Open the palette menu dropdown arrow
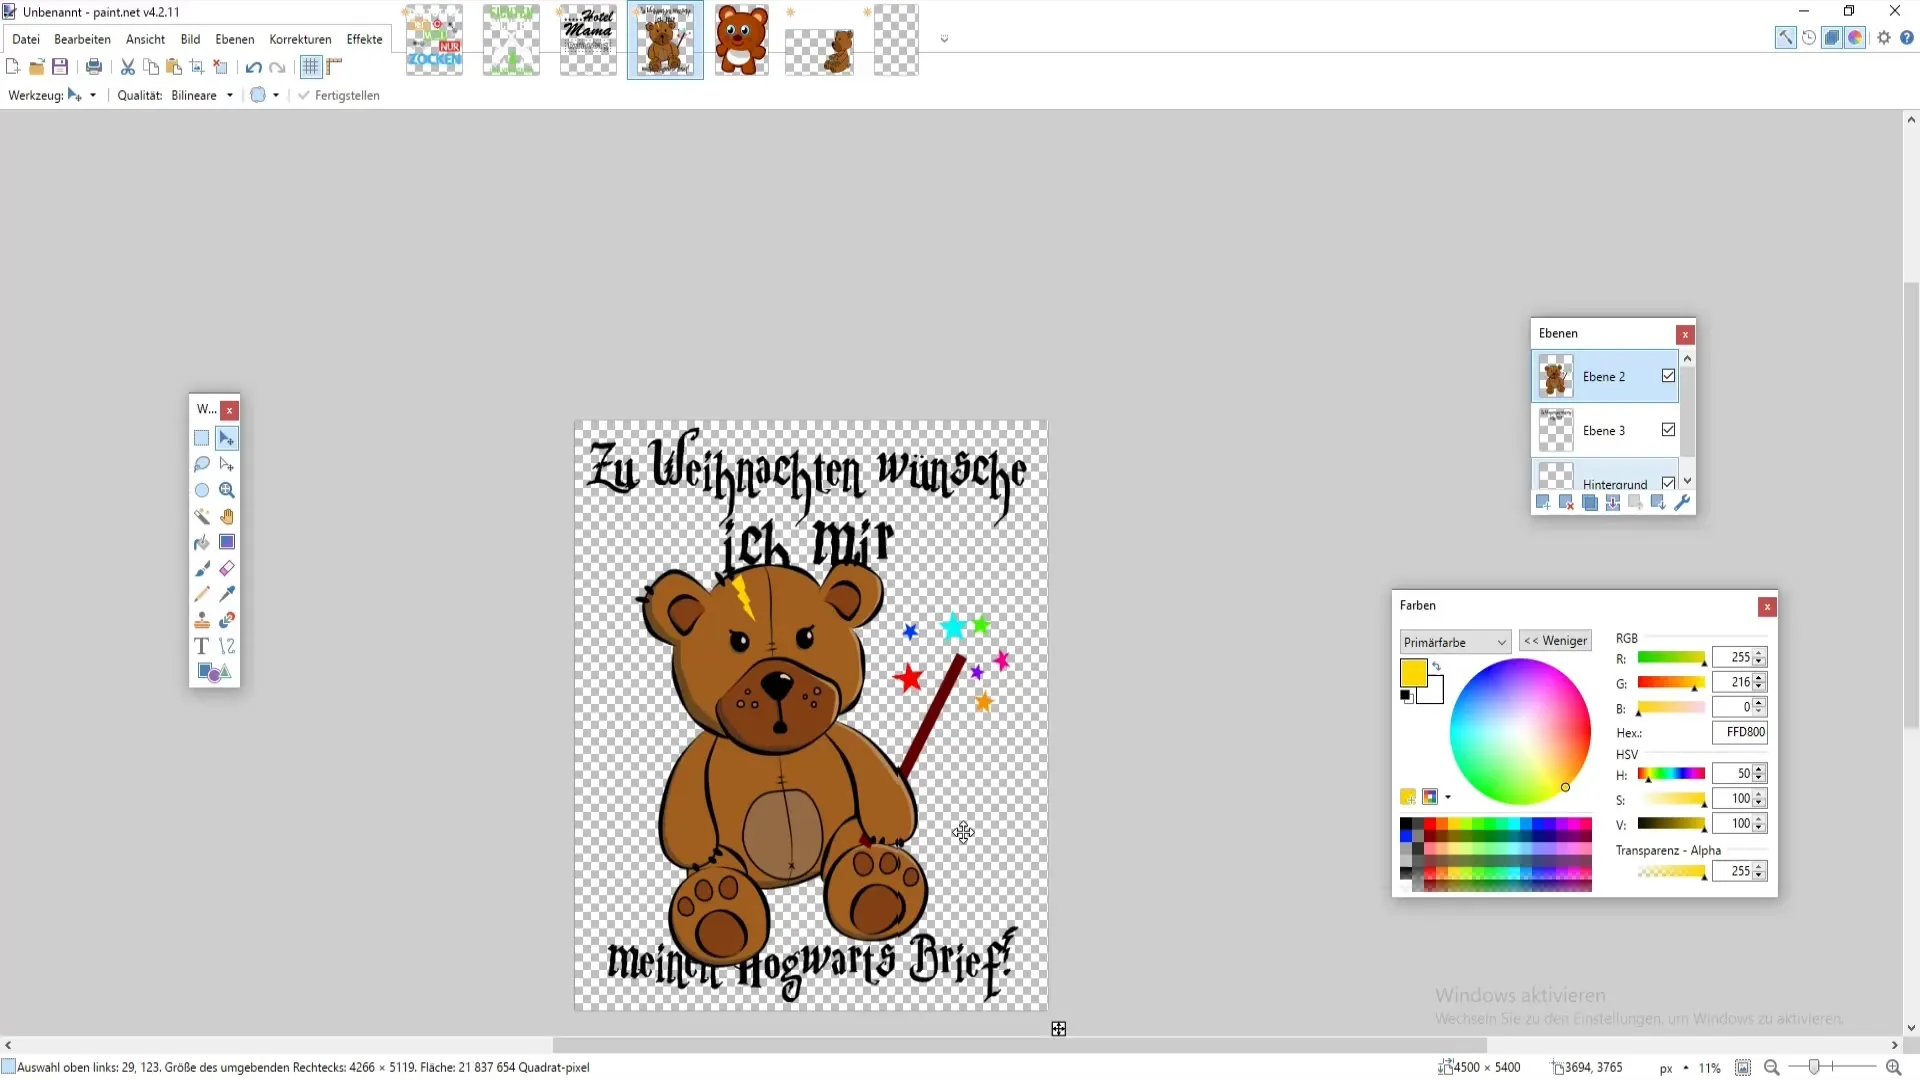 click(x=1448, y=797)
